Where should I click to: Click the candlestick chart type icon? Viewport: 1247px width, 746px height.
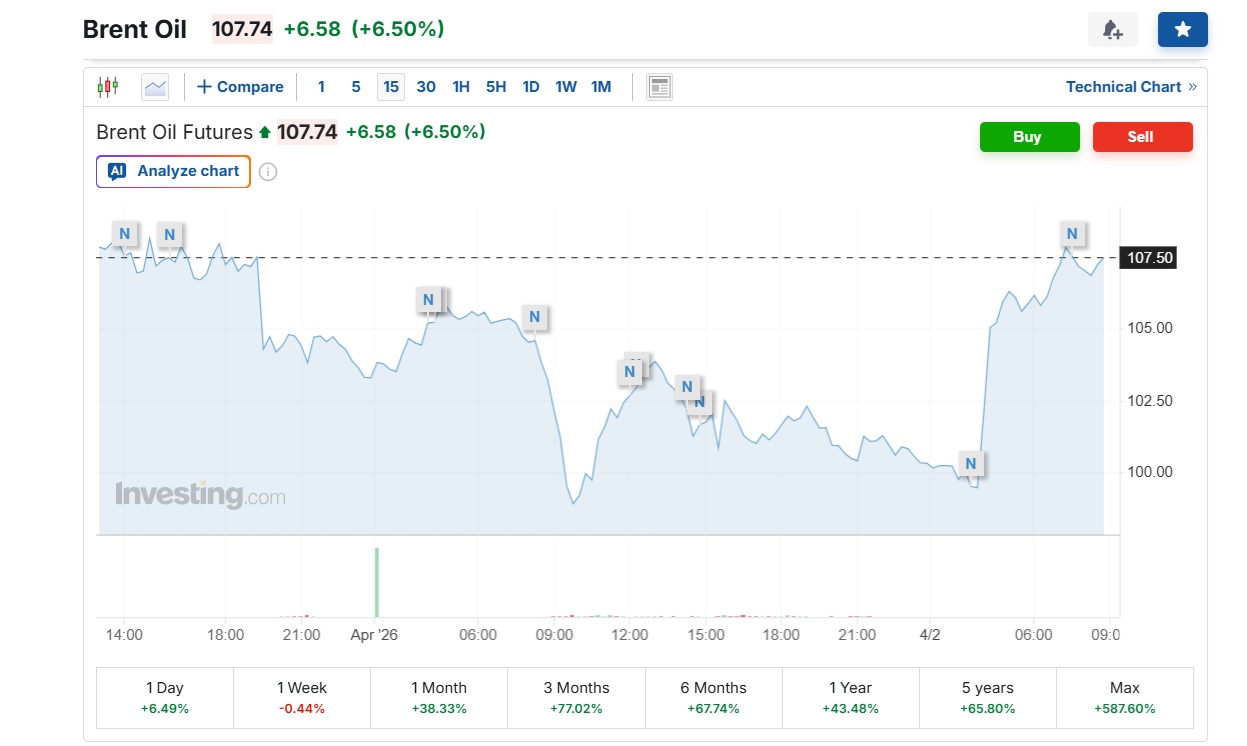click(108, 87)
